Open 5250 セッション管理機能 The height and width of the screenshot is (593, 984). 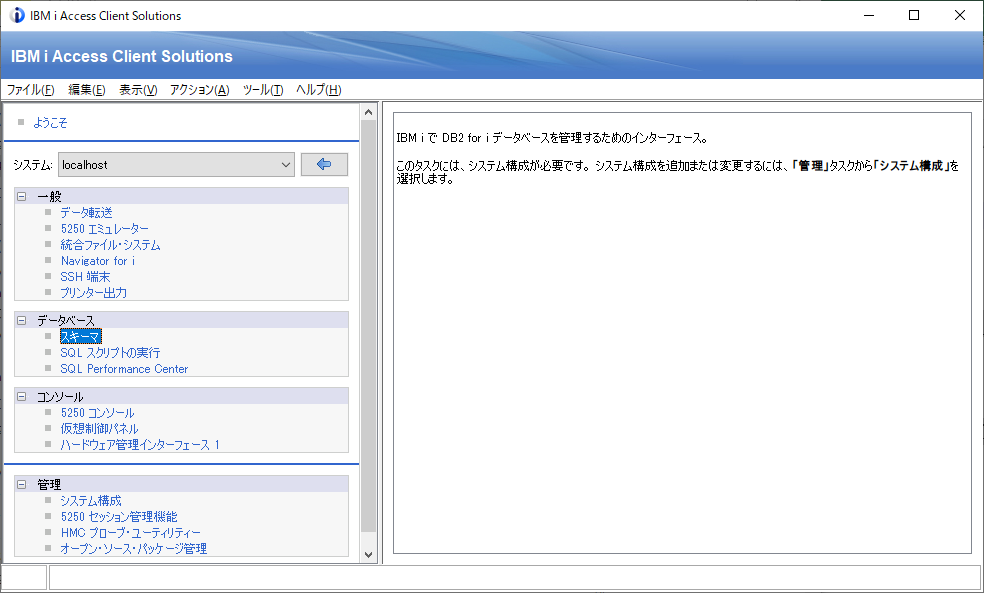pyautogui.click(x=119, y=516)
